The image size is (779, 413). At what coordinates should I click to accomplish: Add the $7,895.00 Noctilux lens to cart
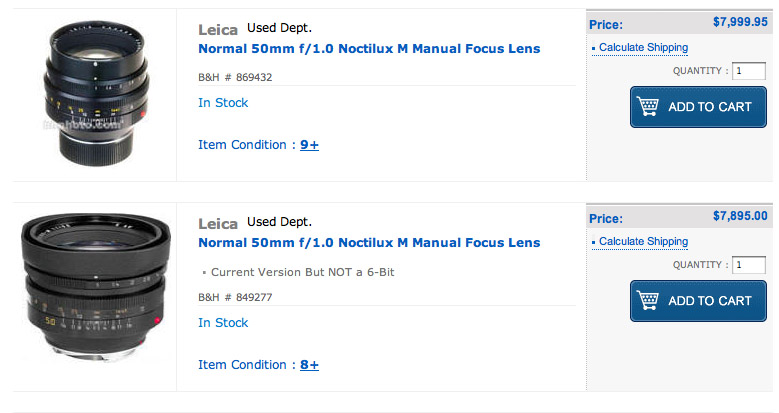pos(698,301)
